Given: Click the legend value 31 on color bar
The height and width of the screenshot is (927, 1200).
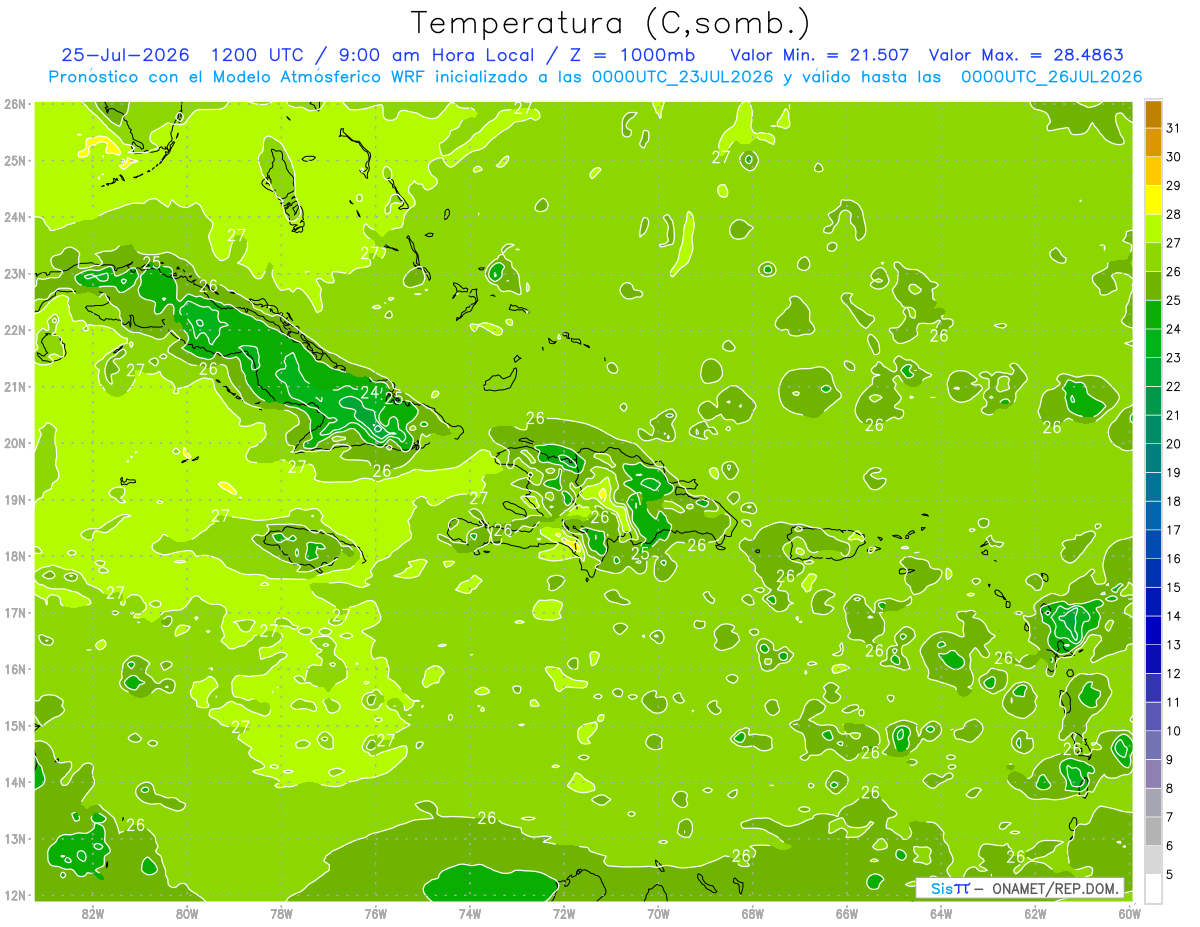Looking at the screenshot, I should point(1174,128).
